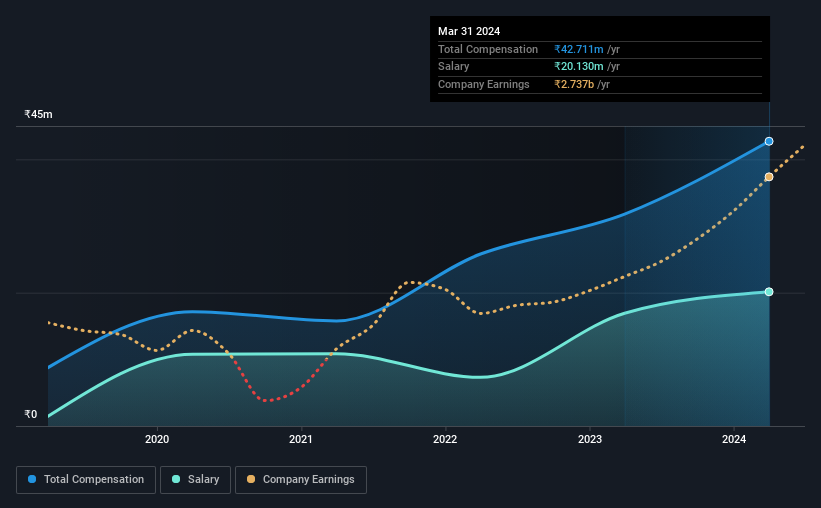Click the 2021 x-axis label

(301, 439)
